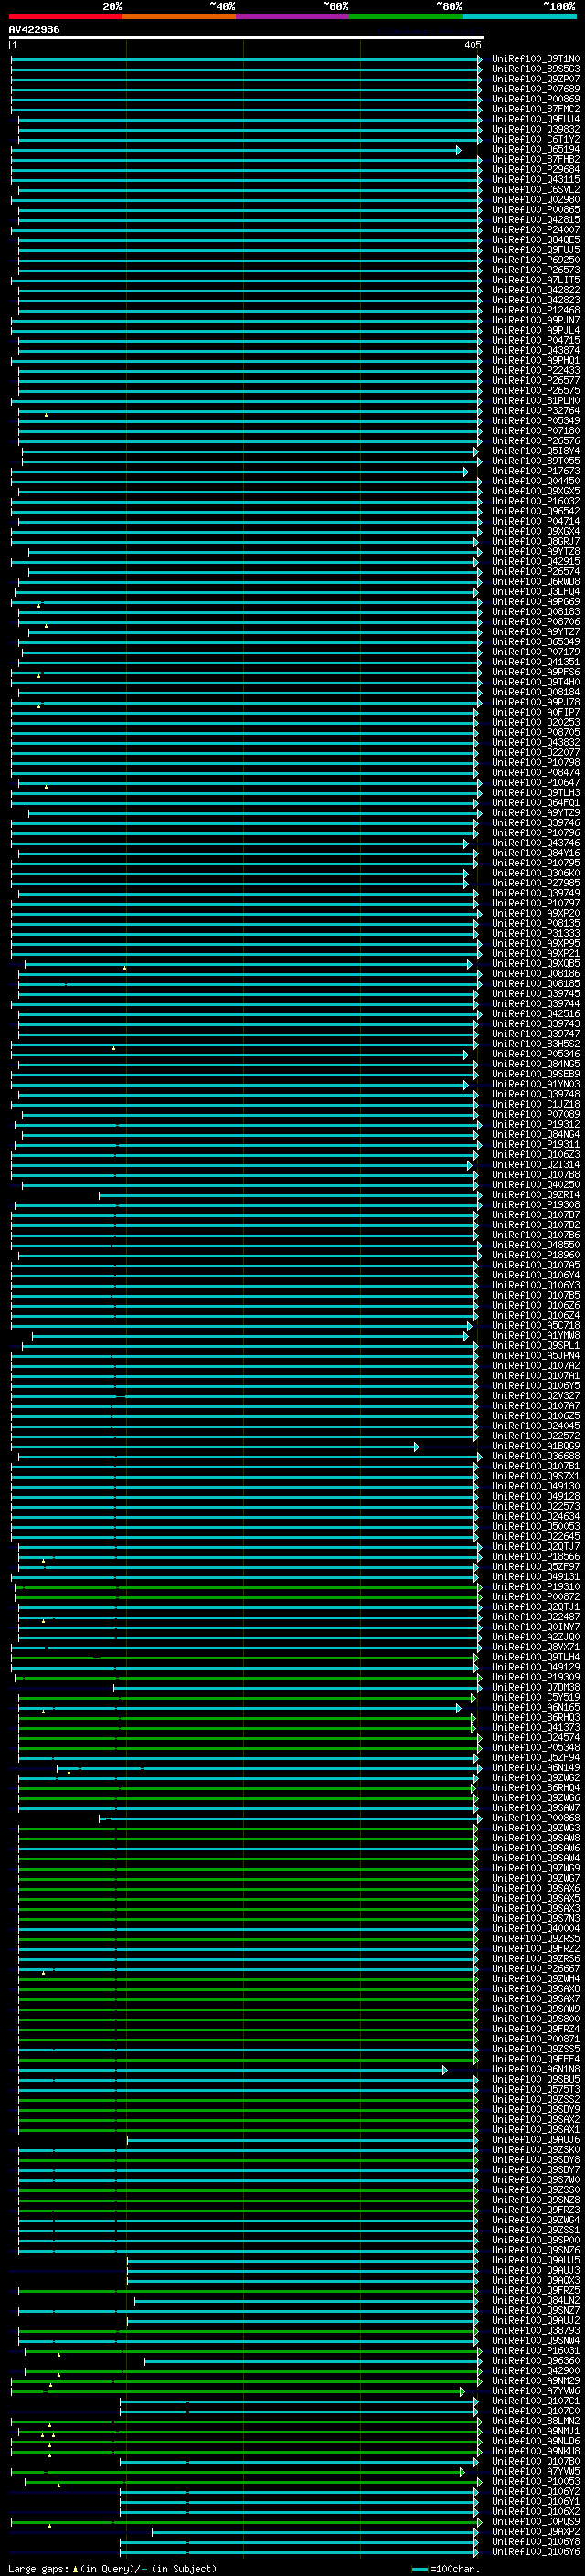Click the yellow gap marker in P18566 row
Image resolution: width=585 pixels, height=2576 pixels.
44,1560
